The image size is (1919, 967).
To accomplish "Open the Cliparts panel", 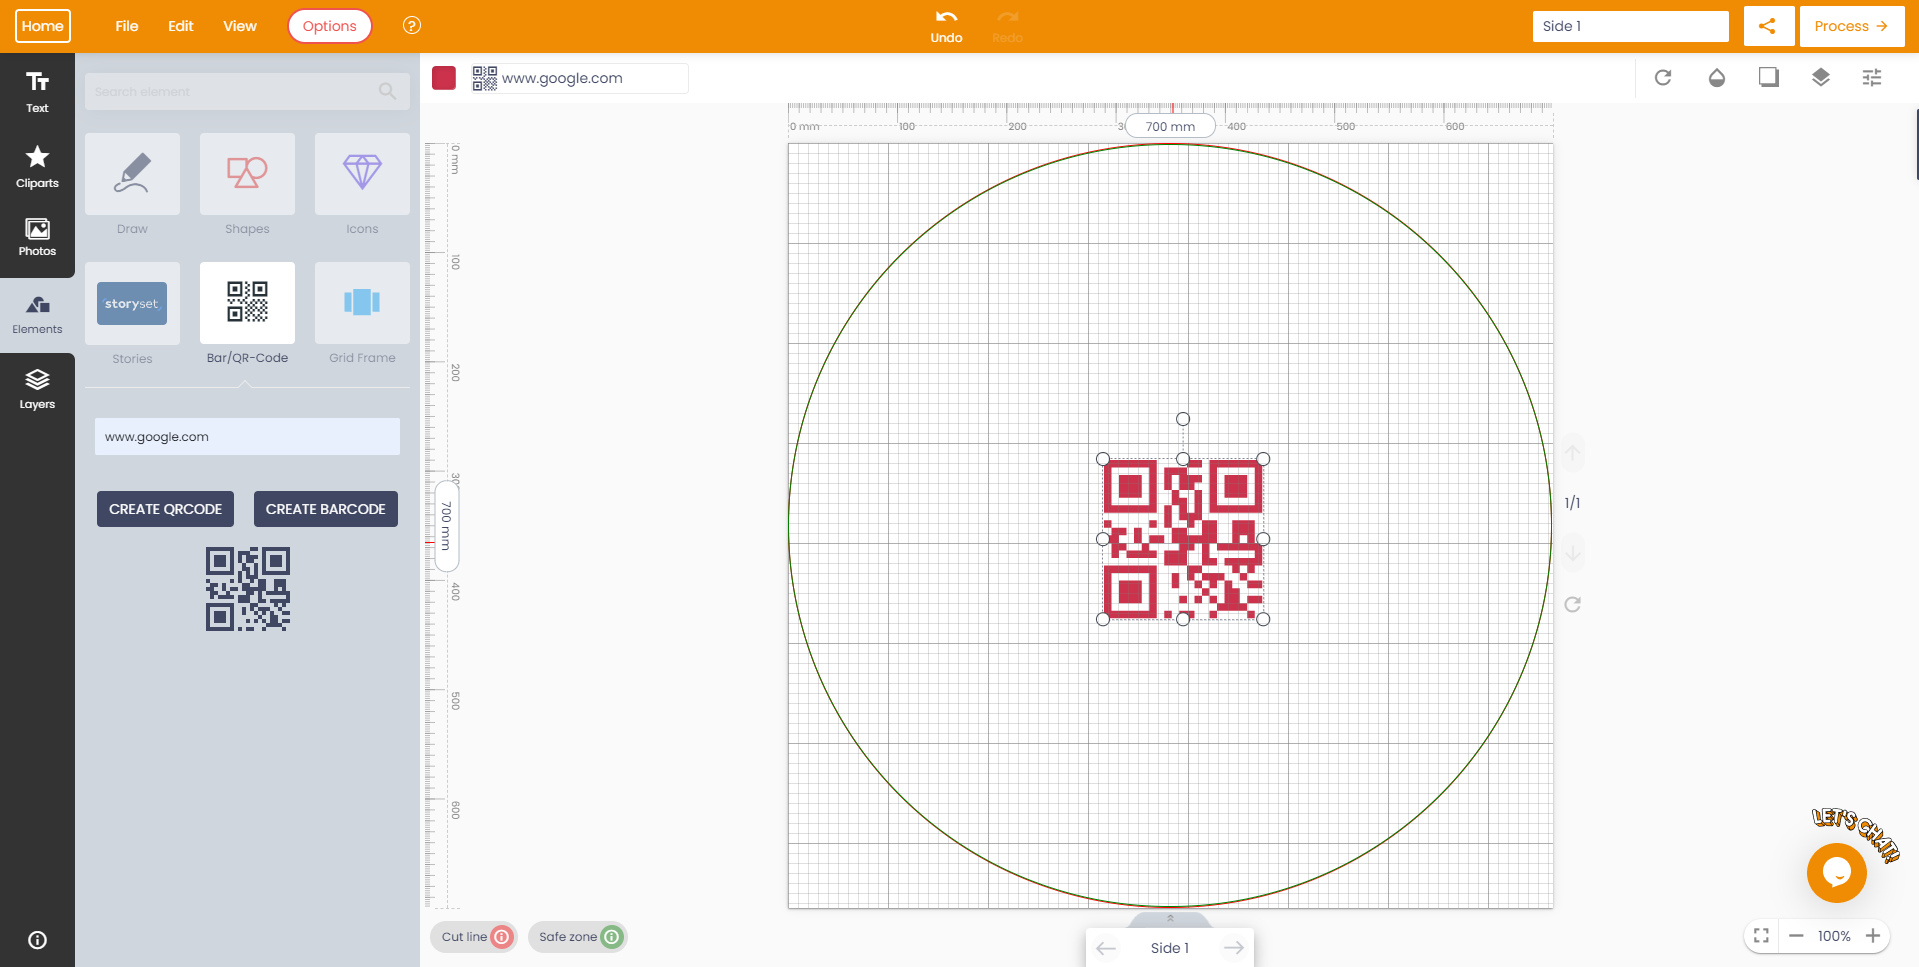I will tap(37, 166).
